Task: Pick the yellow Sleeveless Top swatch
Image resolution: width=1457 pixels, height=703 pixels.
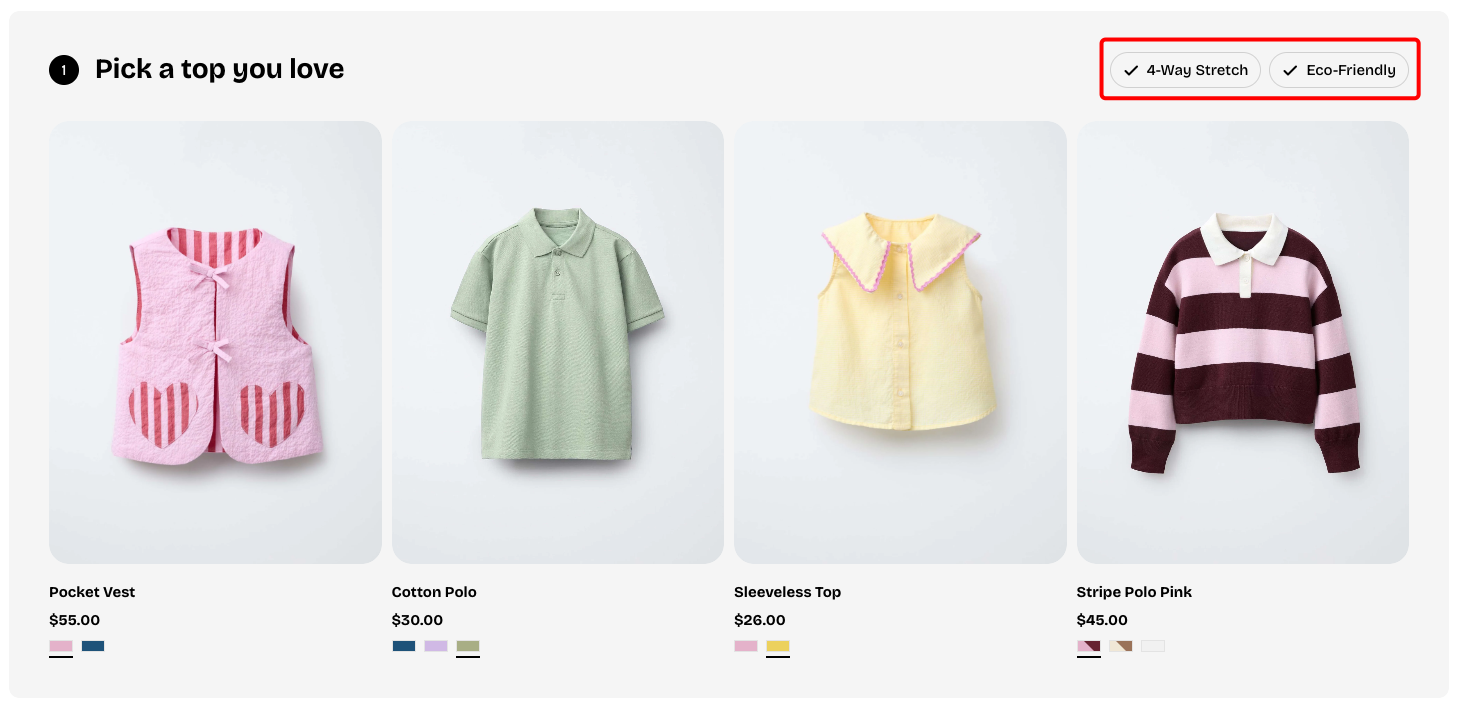Action: point(778,646)
